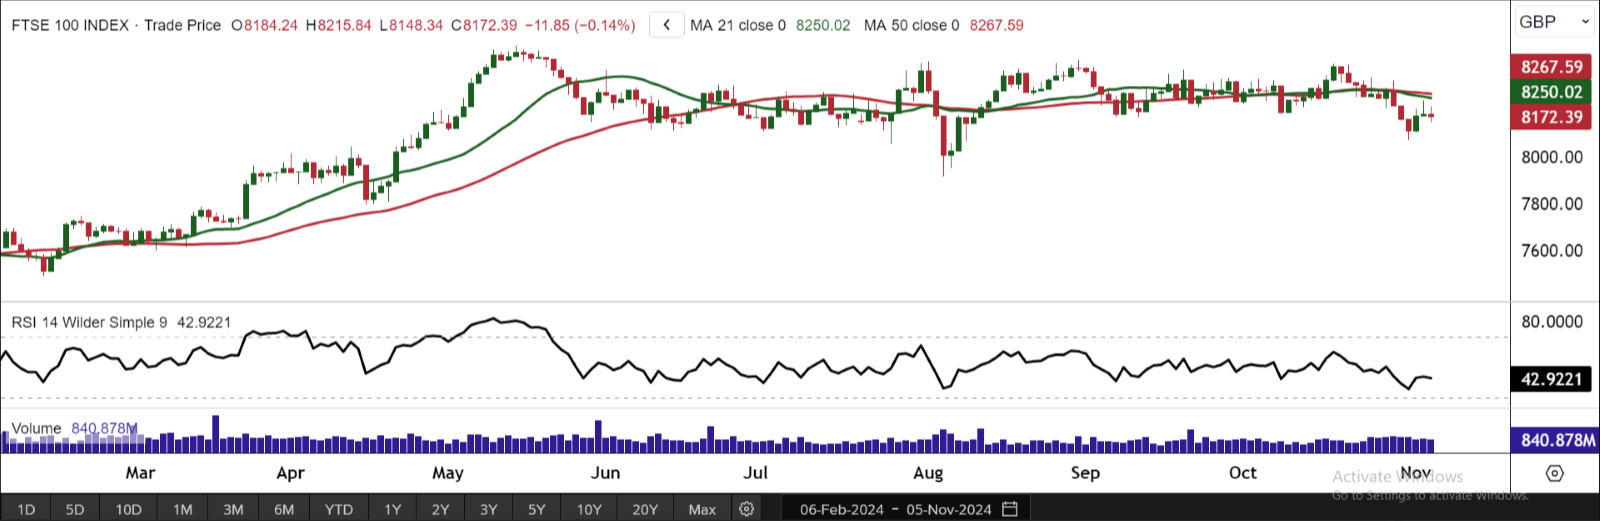This screenshot has width=1600, height=521.
Task: Click the RSI 14 Wilder indicator label
Action: tap(90, 322)
